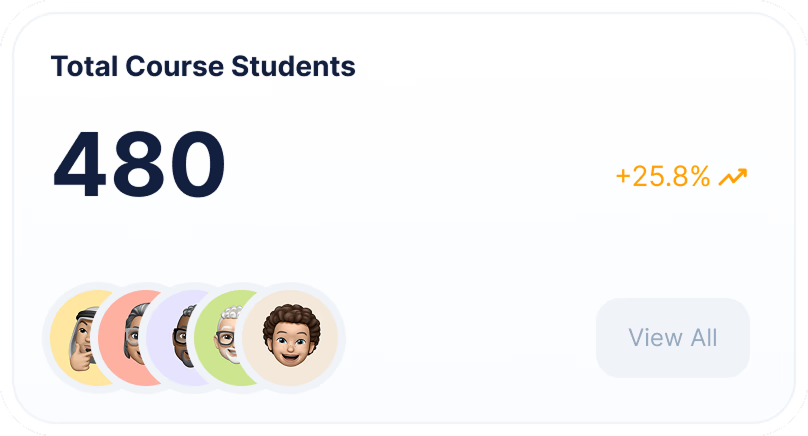The image size is (808, 436).
Task: Select the Total Course Students heading
Action: coord(203,66)
